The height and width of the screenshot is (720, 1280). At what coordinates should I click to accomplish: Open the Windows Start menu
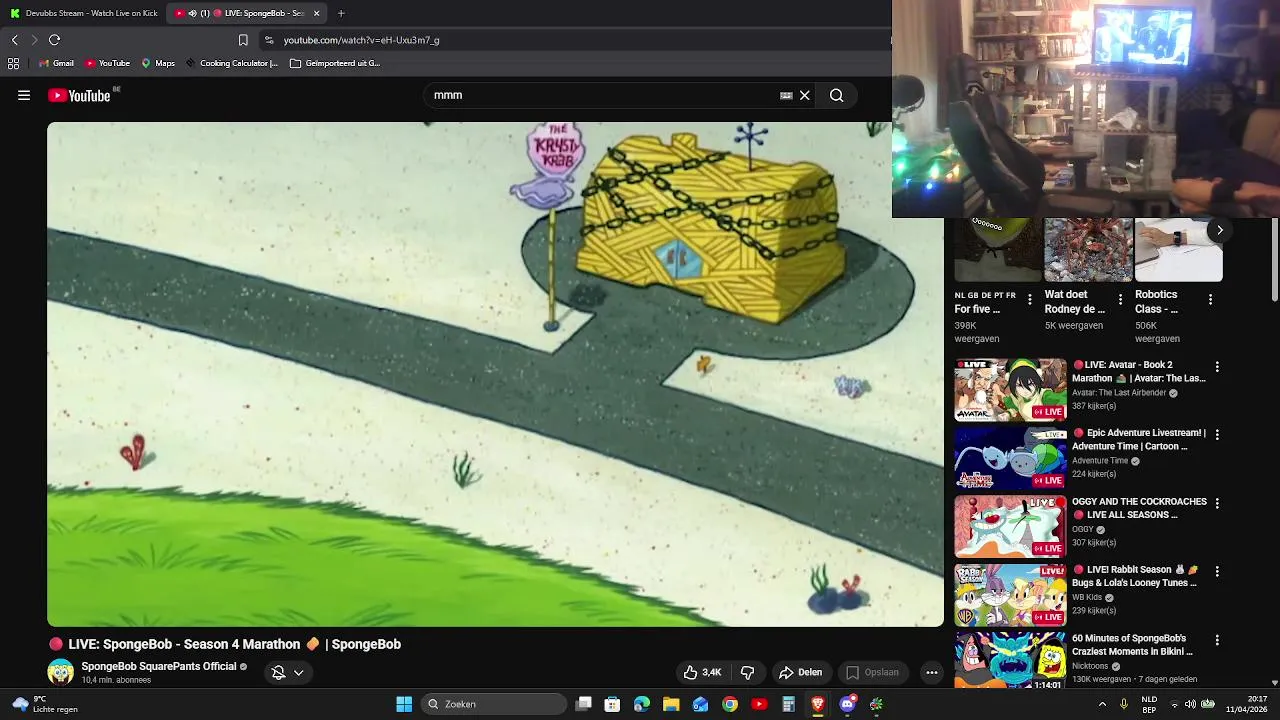[404, 704]
